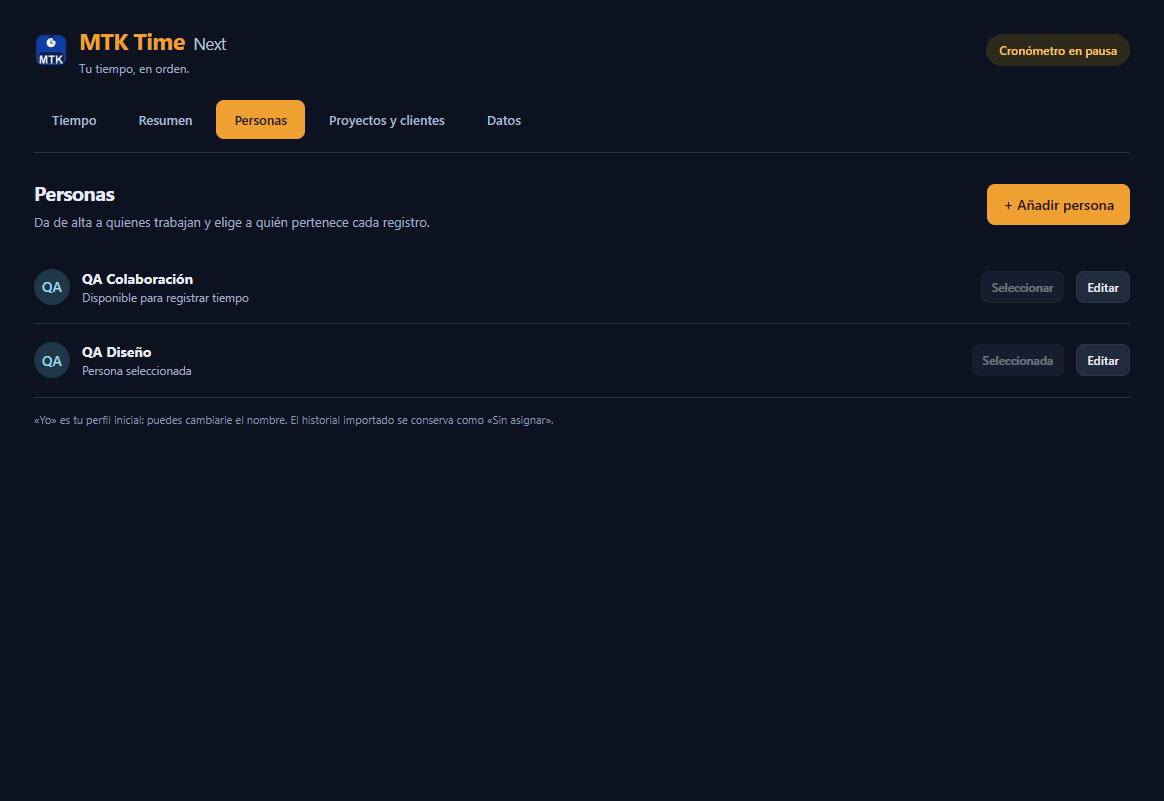Open the Datos tab

[504, 120]
